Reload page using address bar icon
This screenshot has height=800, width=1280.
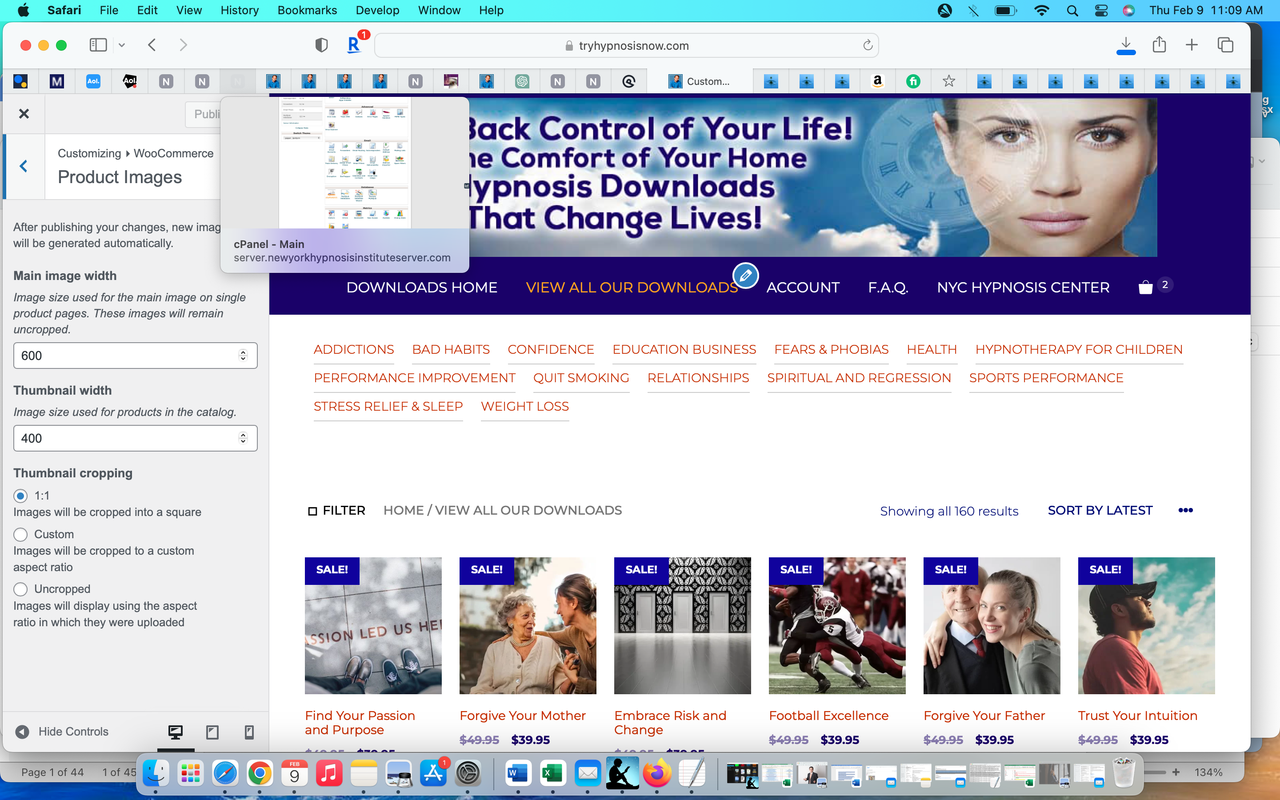(867, 45)
